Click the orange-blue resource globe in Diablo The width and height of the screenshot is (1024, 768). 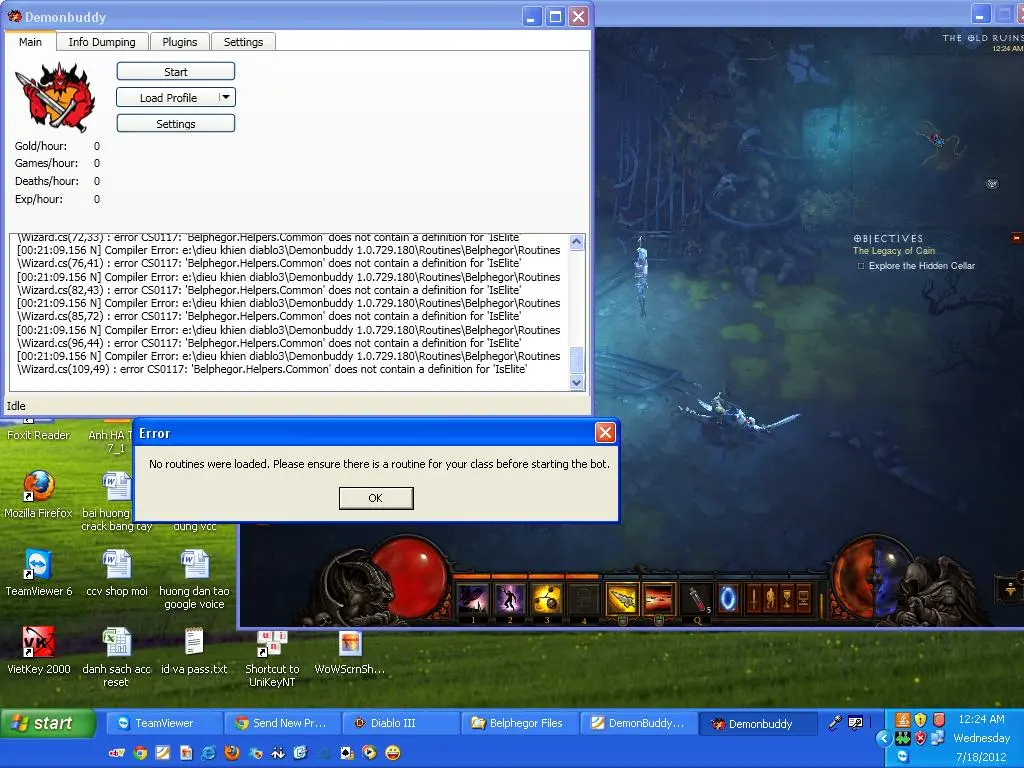[872, 579]
